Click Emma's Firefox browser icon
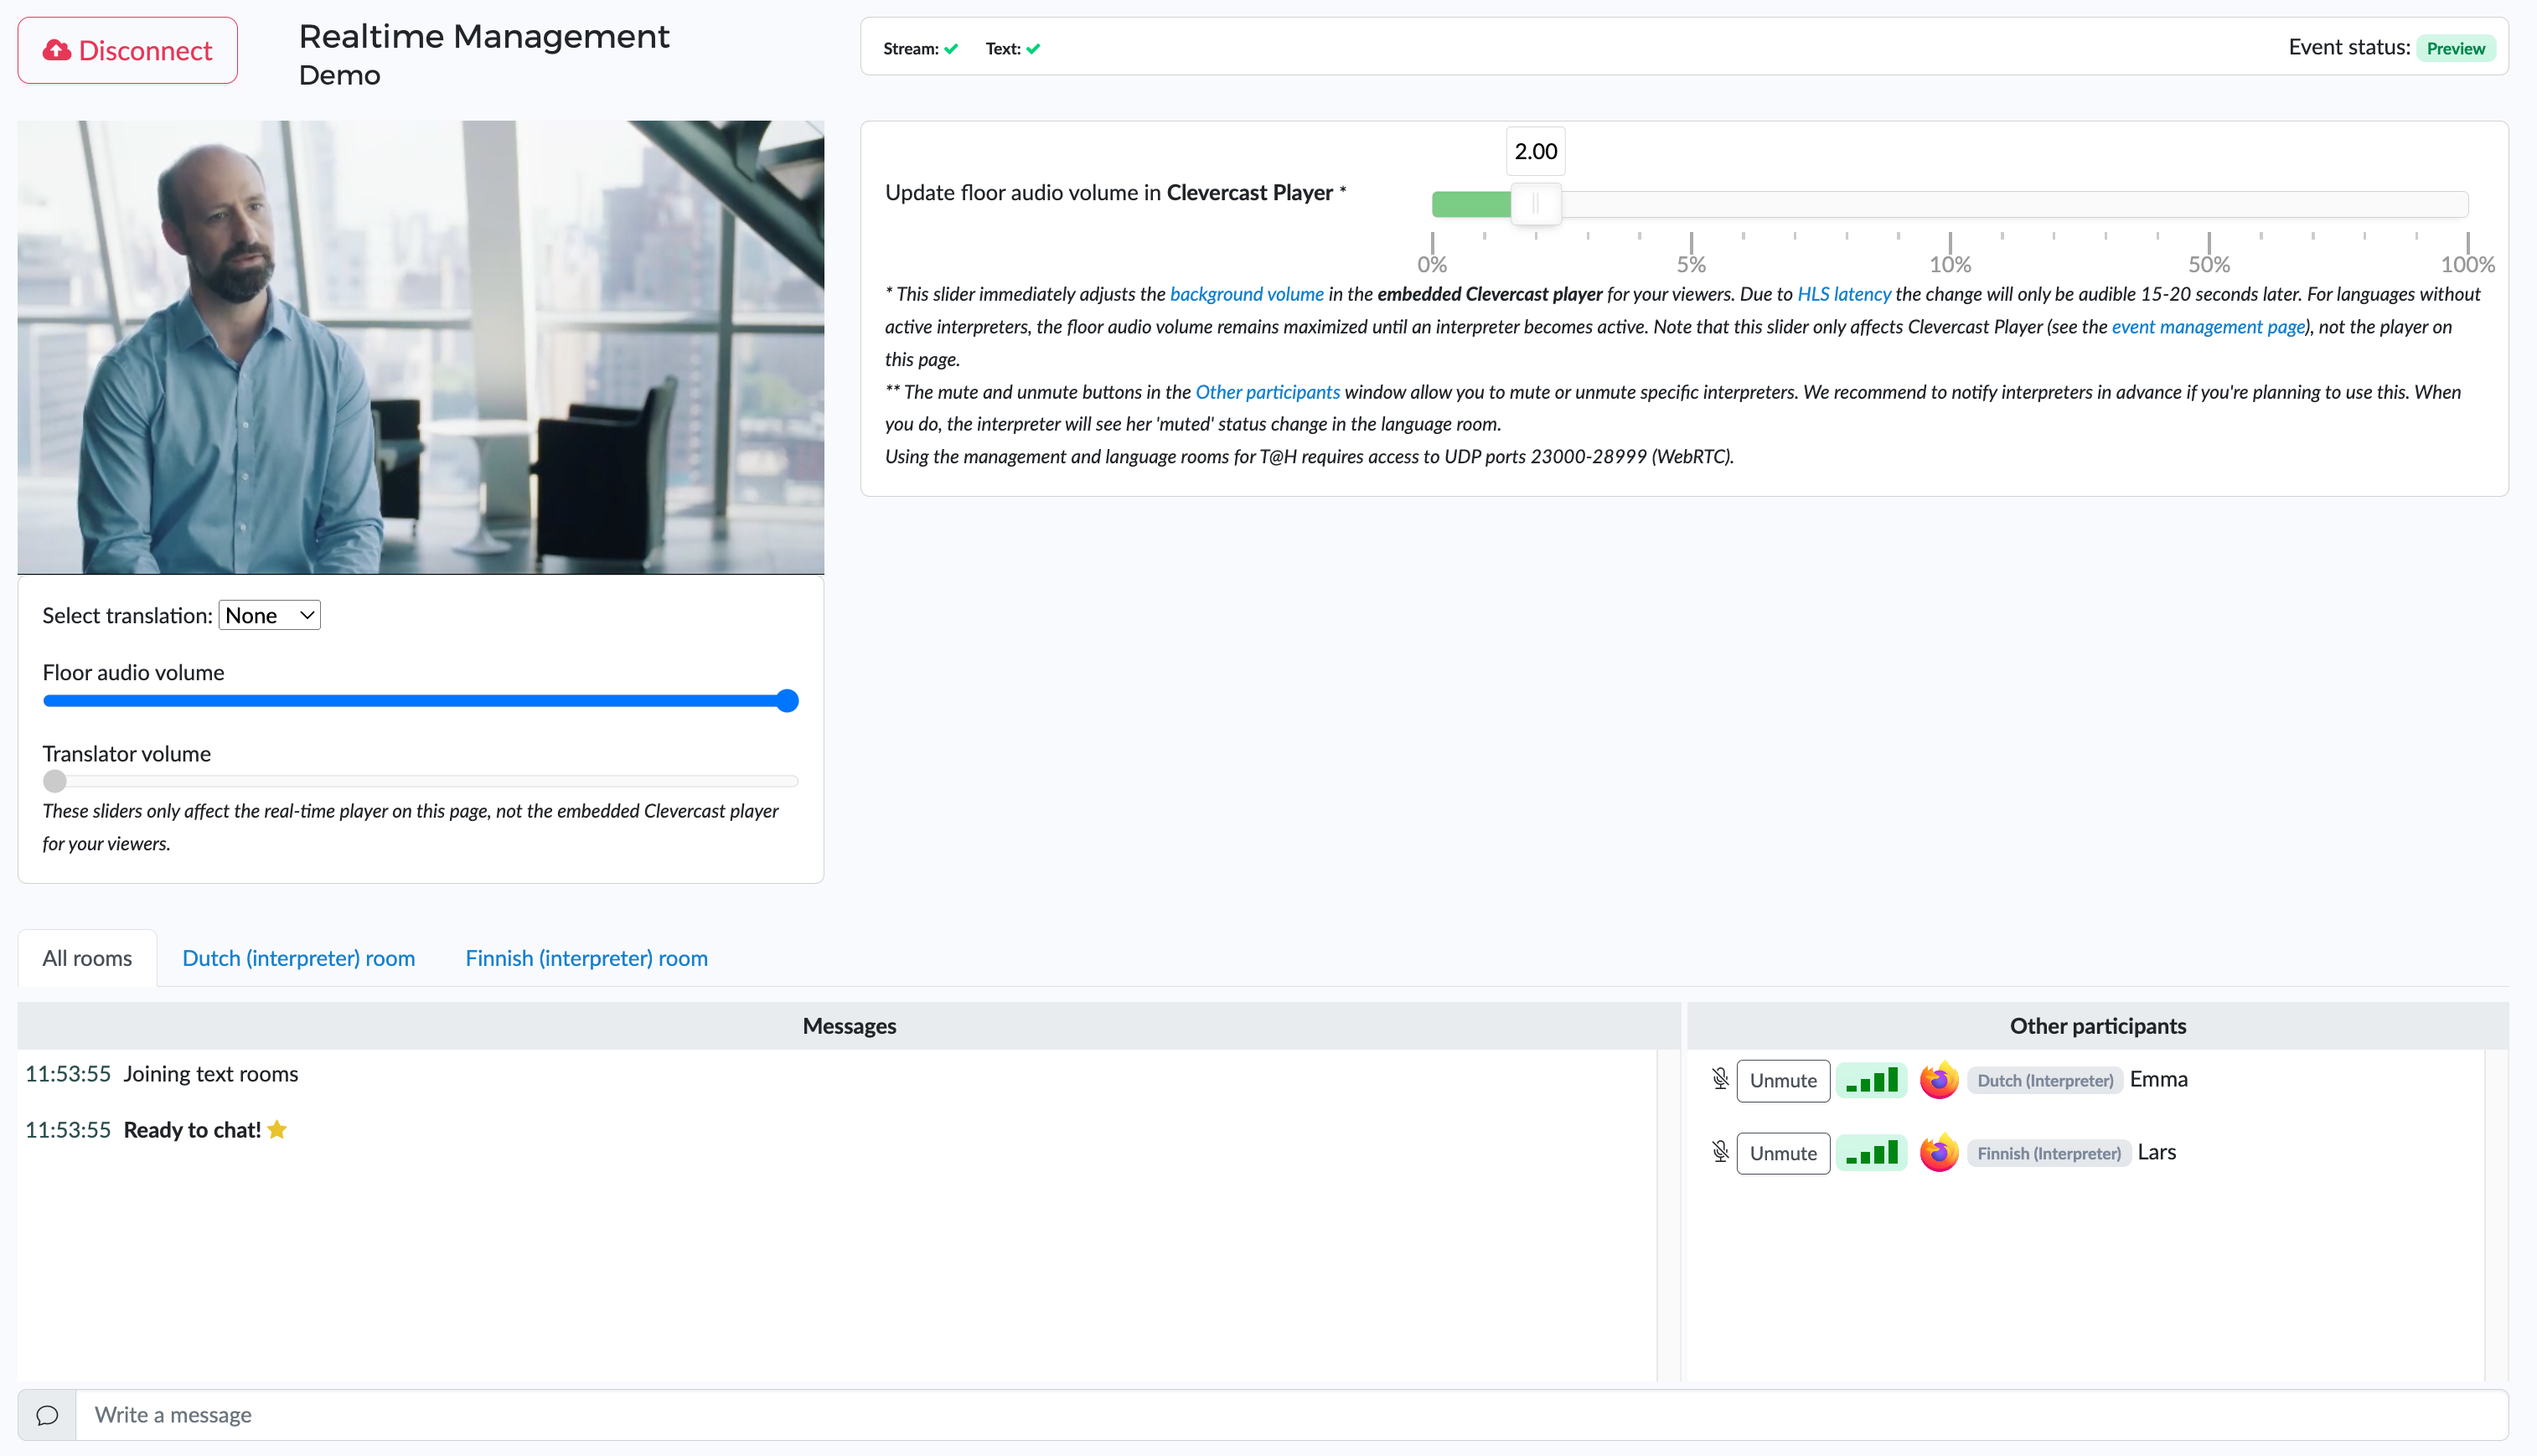Viewport: 2537px width, 1456px height. [1939, 1080]
